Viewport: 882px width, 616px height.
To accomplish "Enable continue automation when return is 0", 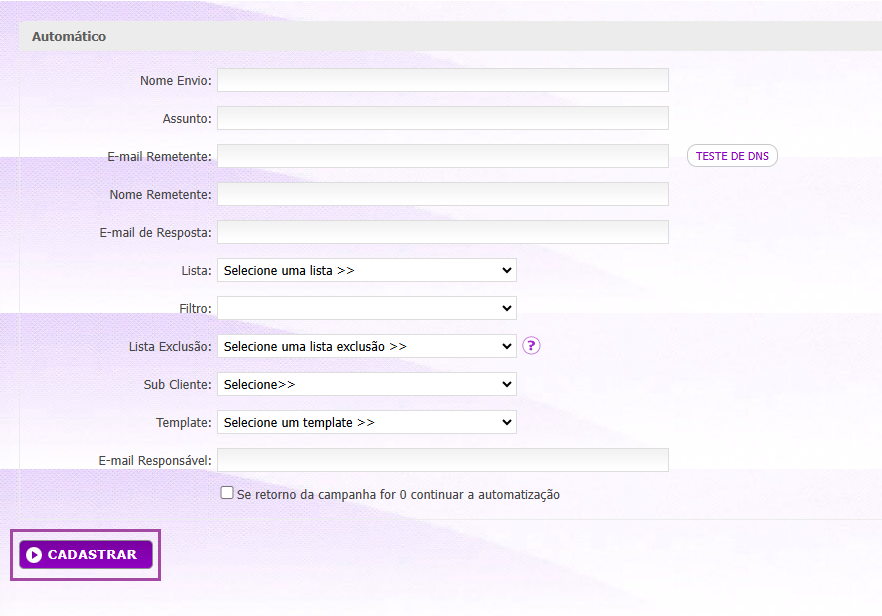I will pos(227,493).
